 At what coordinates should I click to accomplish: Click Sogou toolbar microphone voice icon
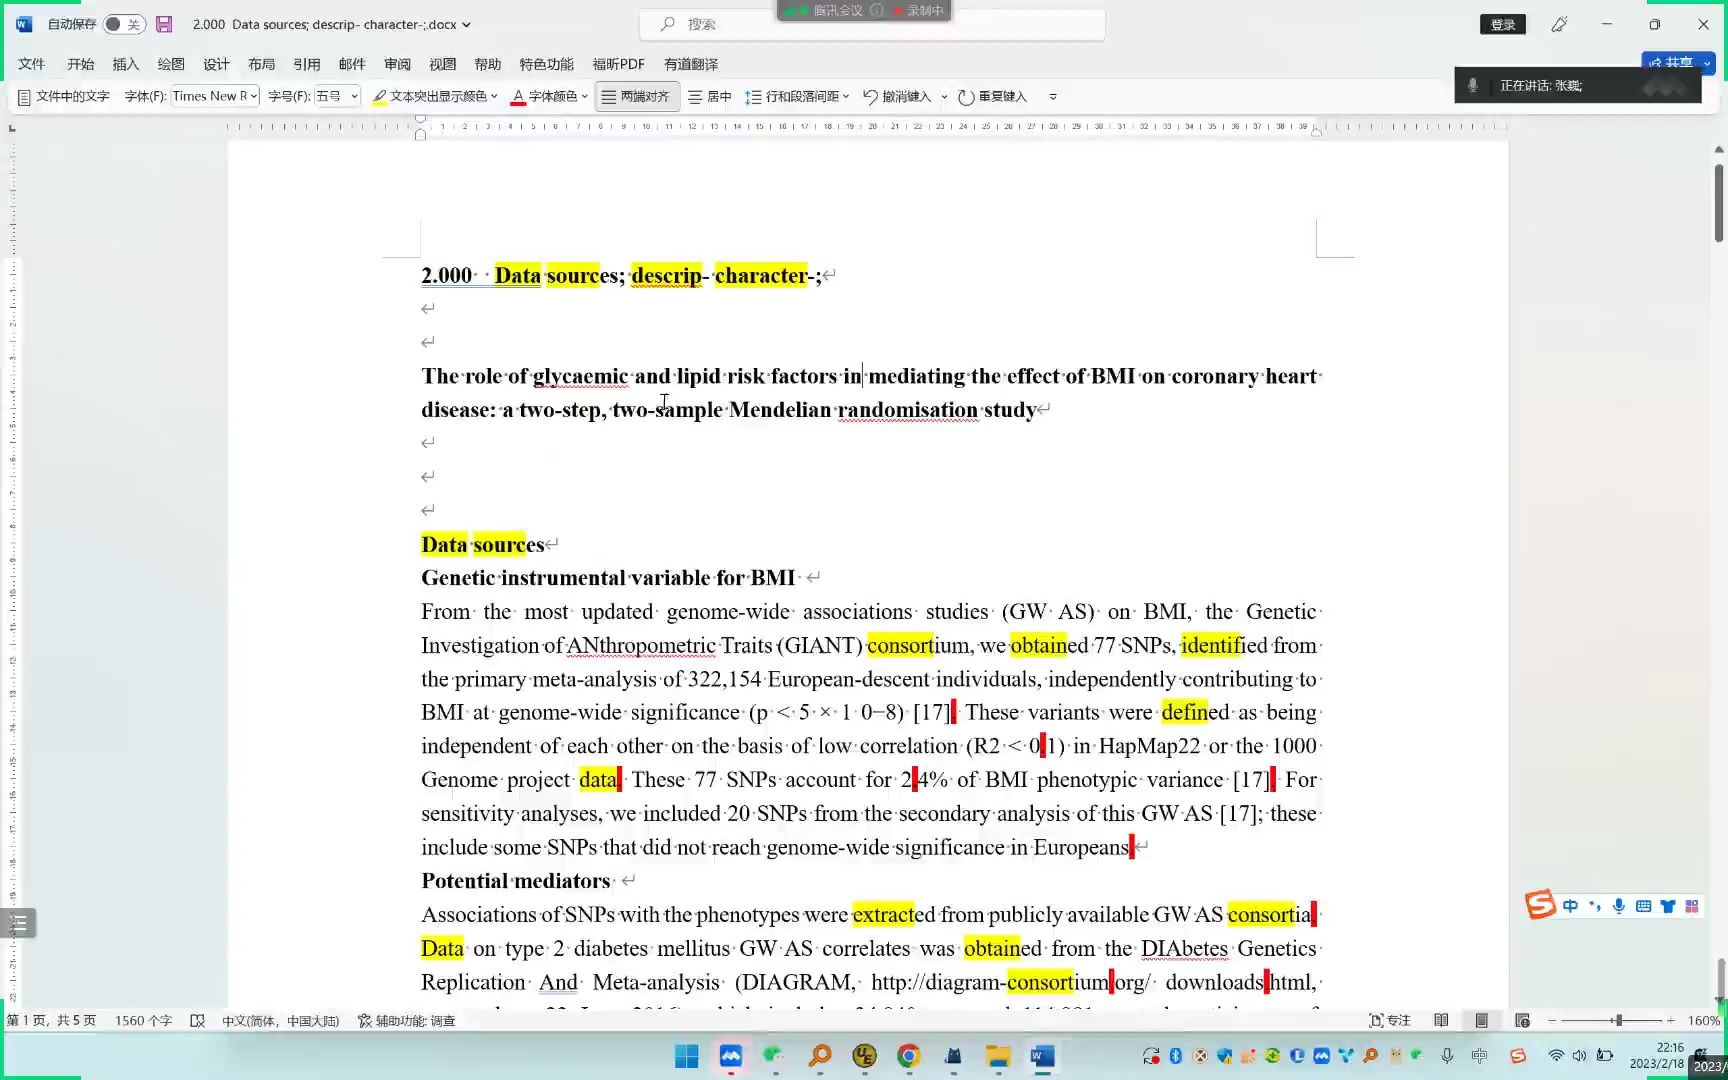[1618, 906]
